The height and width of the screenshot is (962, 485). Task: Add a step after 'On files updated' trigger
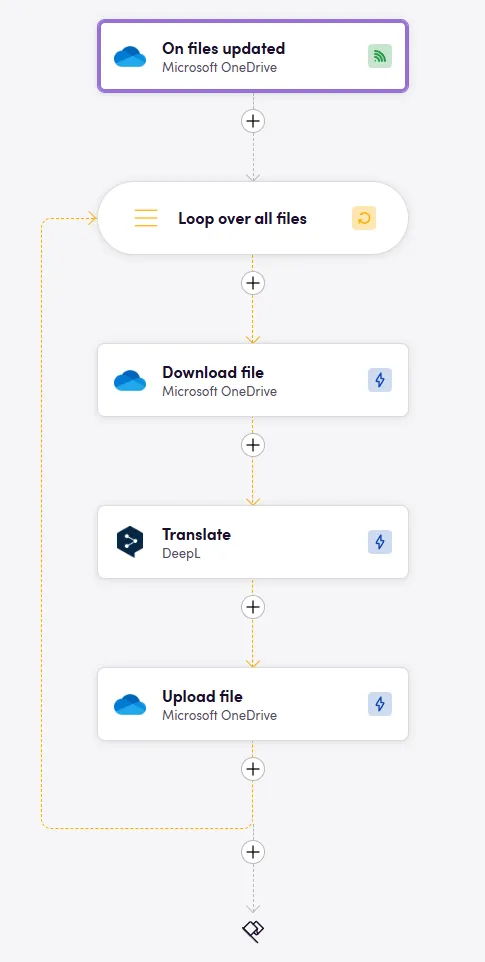253,121
